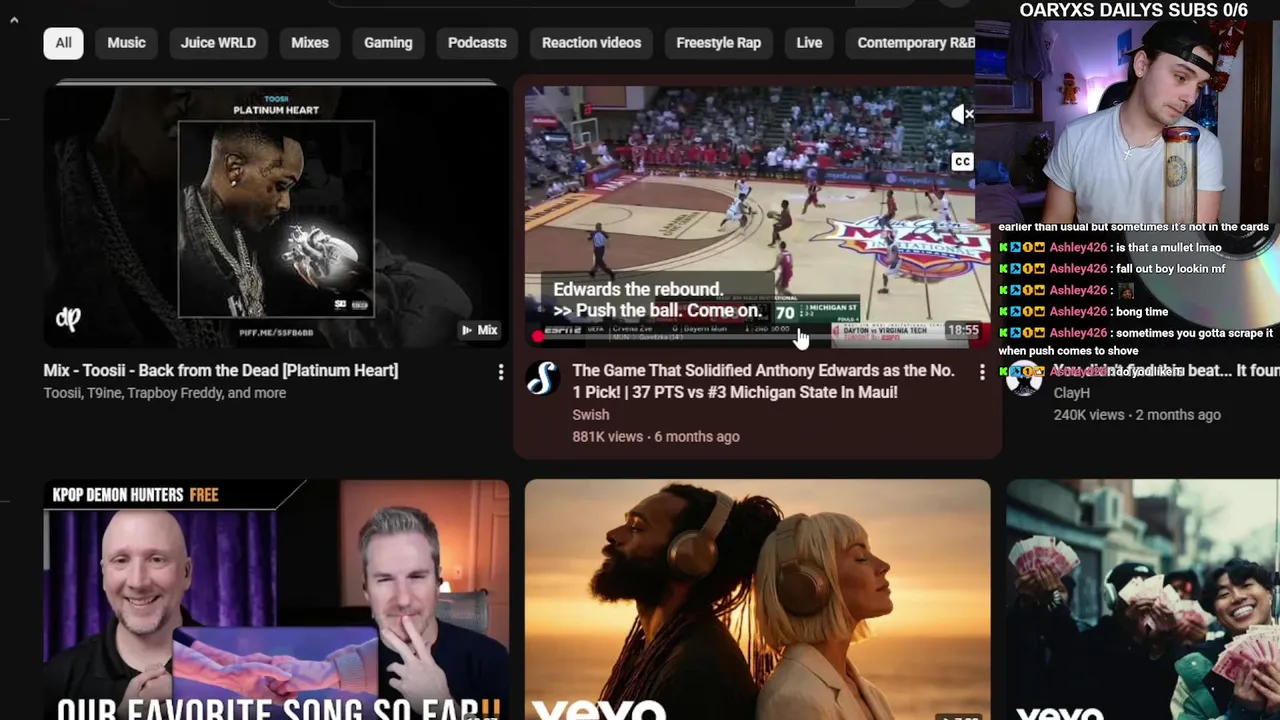Click the Mix badge on Toosii thumbnail
Screen dimensions: 1280x720
479,330
